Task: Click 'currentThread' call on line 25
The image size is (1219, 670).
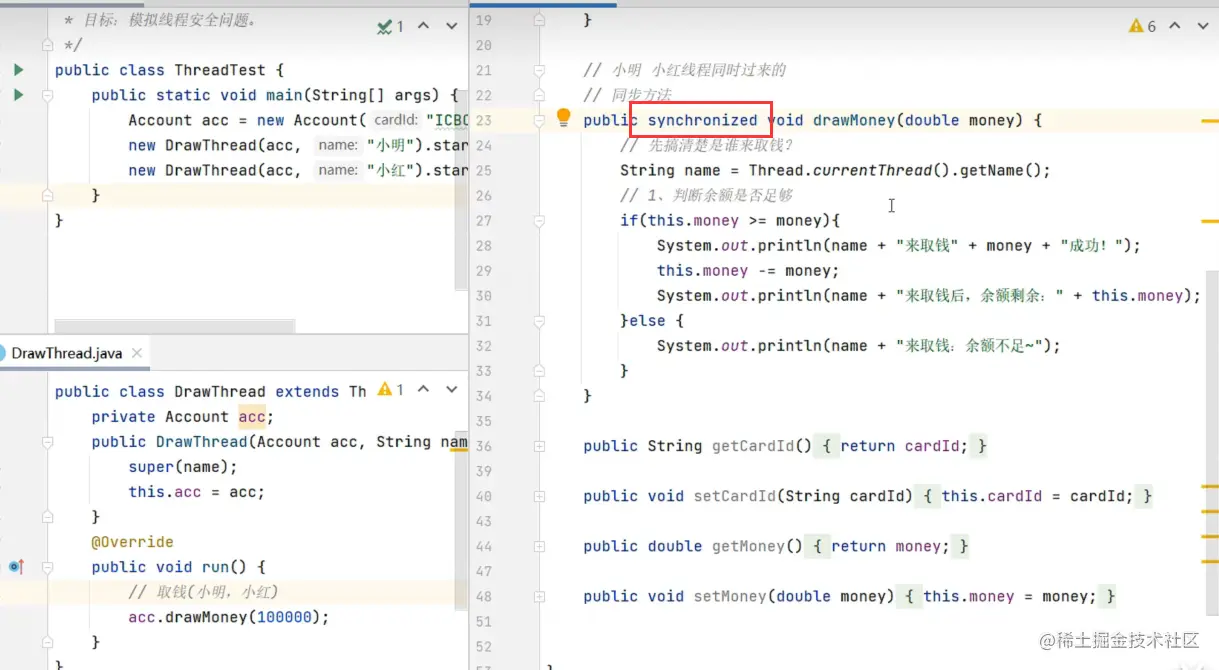Action: 872,170
